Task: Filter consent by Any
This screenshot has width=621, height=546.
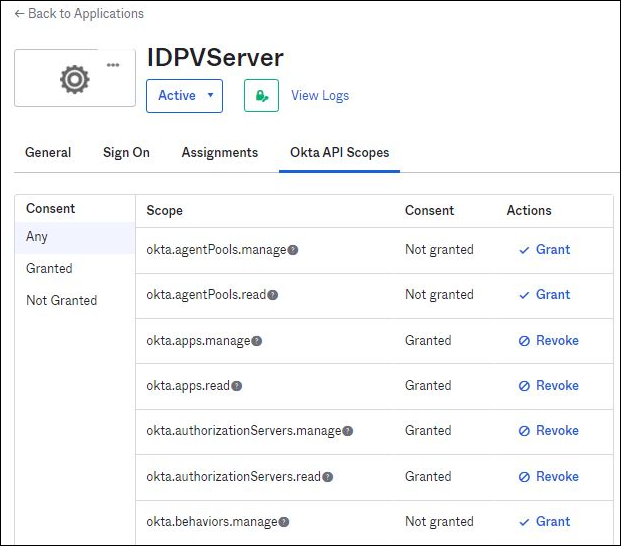Action: tap(75, 237)
